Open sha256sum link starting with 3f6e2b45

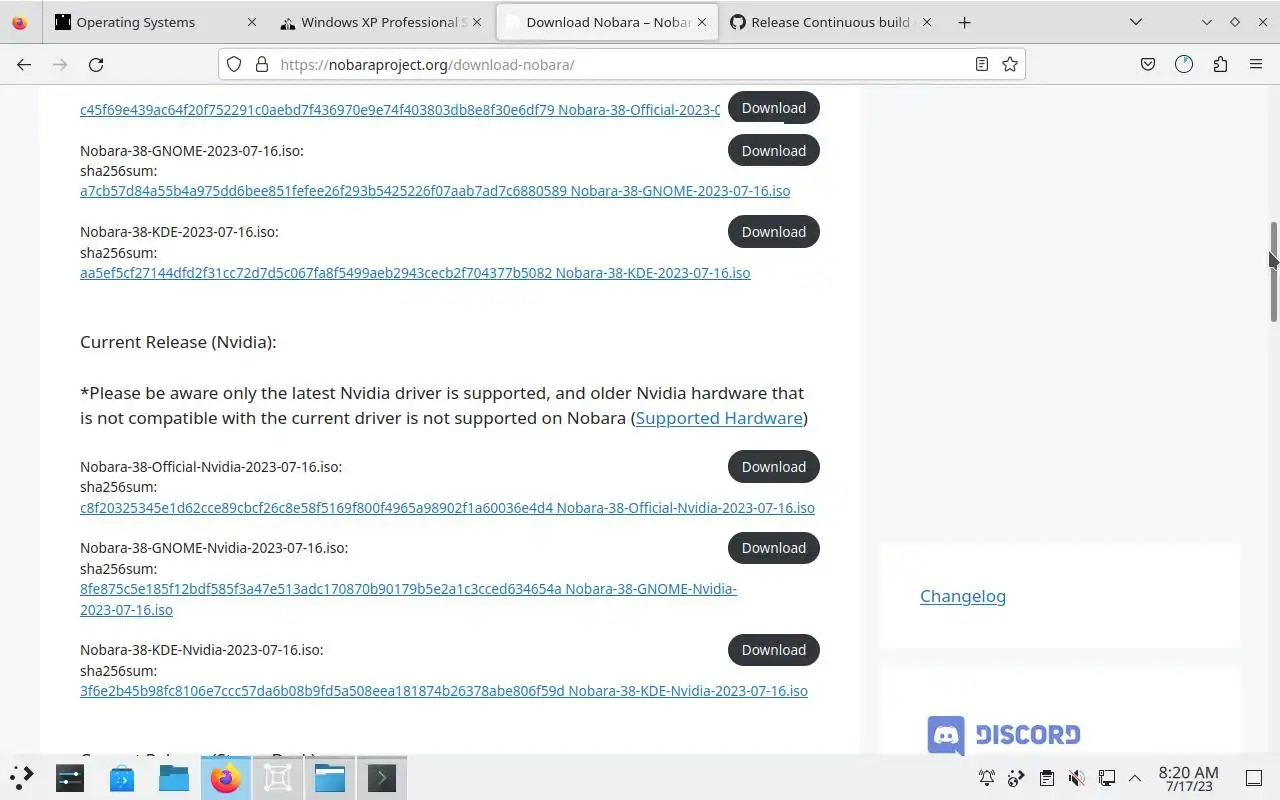click(x=444, y=691)
